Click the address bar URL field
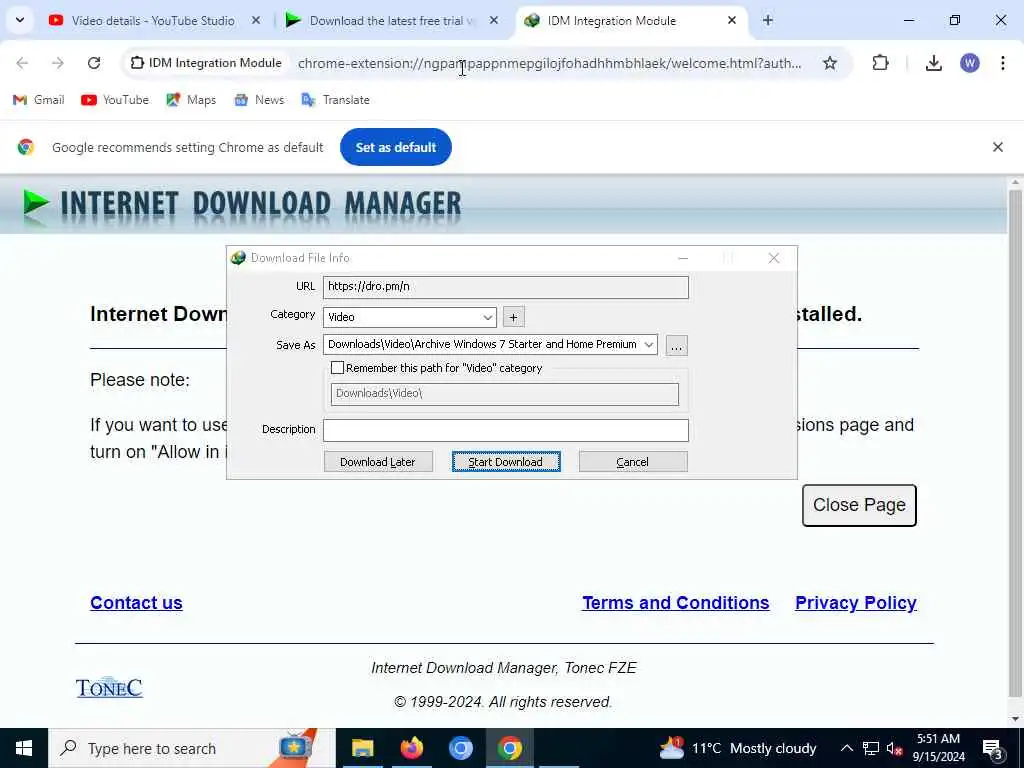Viewport: 1024px width, 768px height. (549, 63)
